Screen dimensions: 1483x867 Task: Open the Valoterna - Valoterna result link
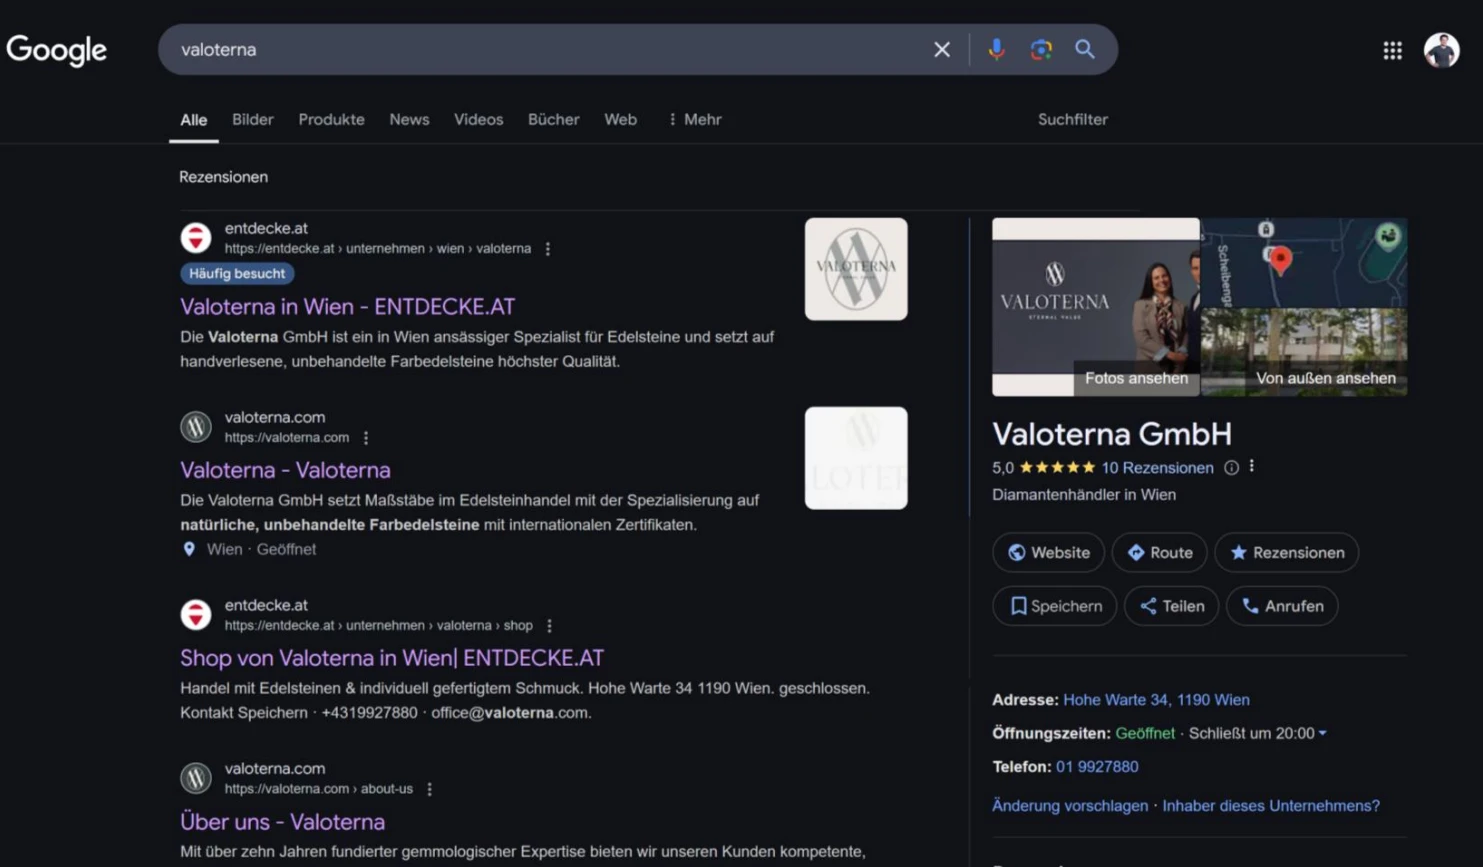click(285, 470)
